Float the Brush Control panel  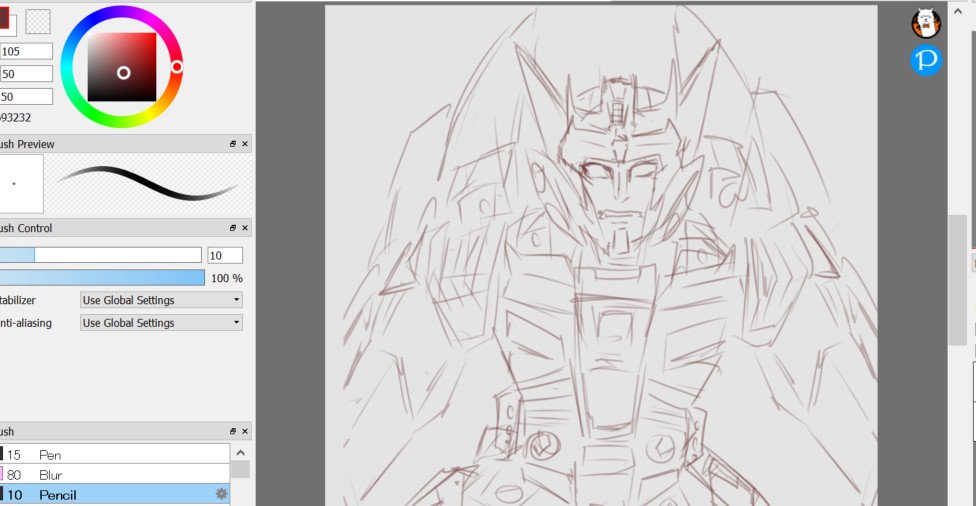233,228
